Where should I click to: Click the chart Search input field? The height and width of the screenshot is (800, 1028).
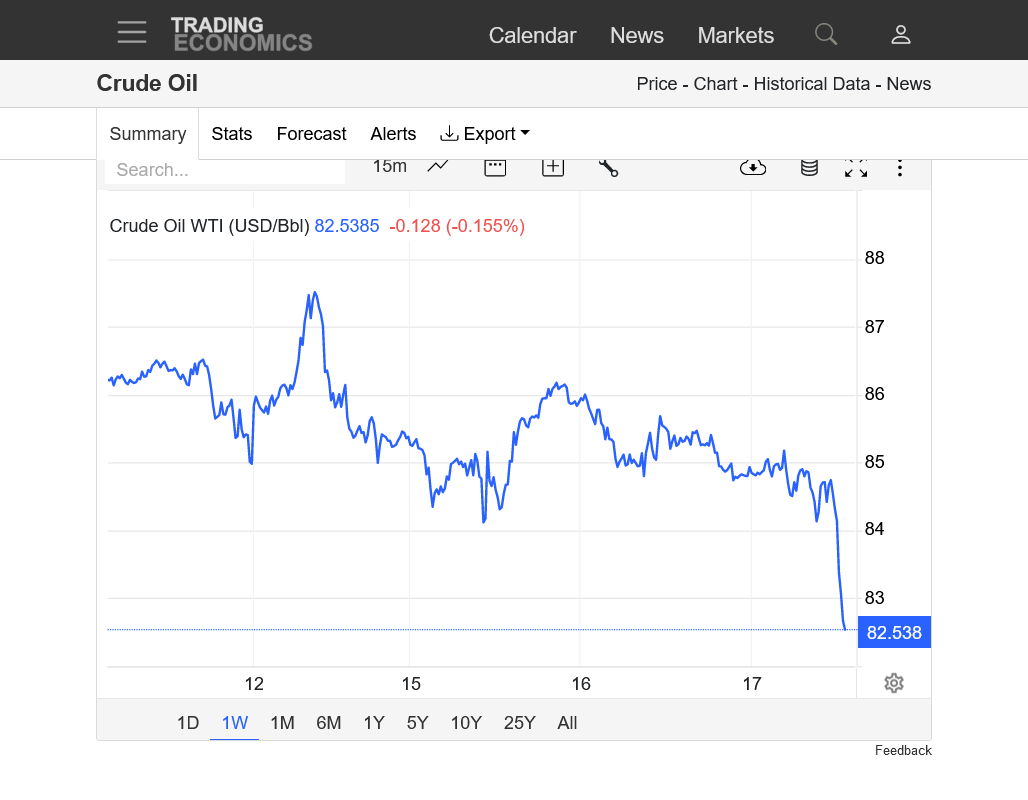click(x=225, y=170)
